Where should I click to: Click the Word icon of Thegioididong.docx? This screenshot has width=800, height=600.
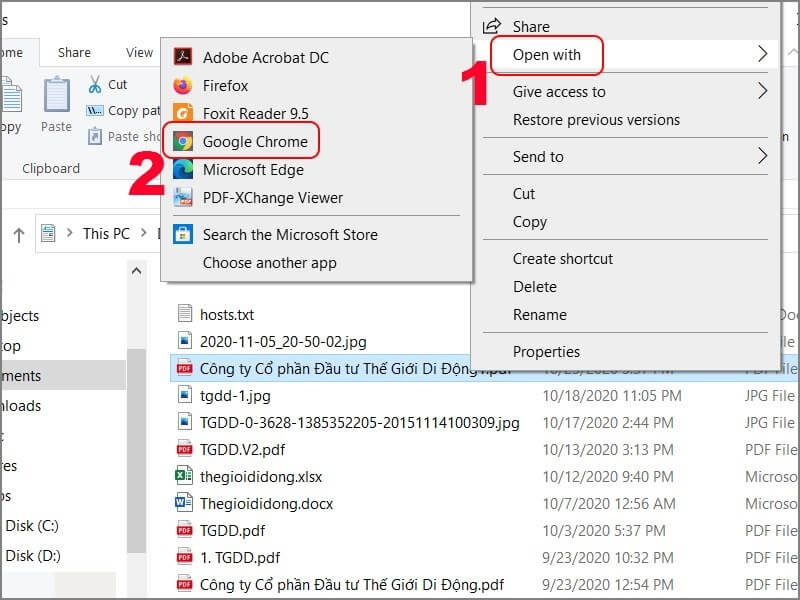[x=184, y=503]
